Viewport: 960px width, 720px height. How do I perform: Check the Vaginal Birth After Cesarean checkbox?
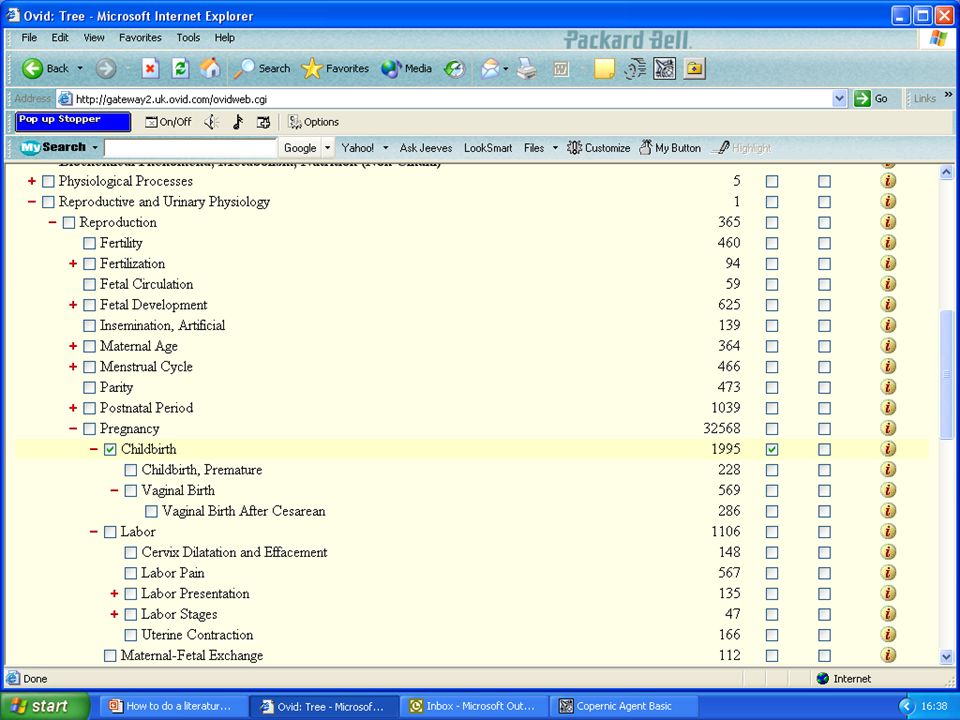(x=151, y=511)
